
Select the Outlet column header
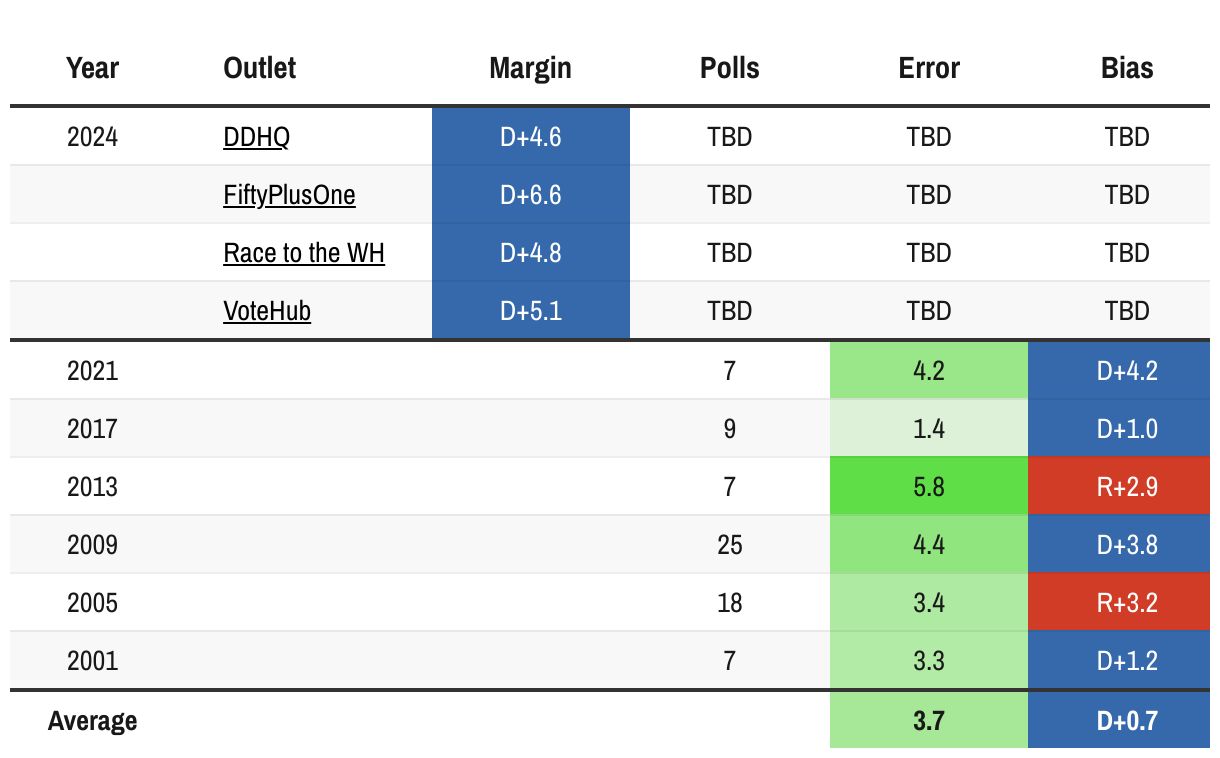point(260,68)
